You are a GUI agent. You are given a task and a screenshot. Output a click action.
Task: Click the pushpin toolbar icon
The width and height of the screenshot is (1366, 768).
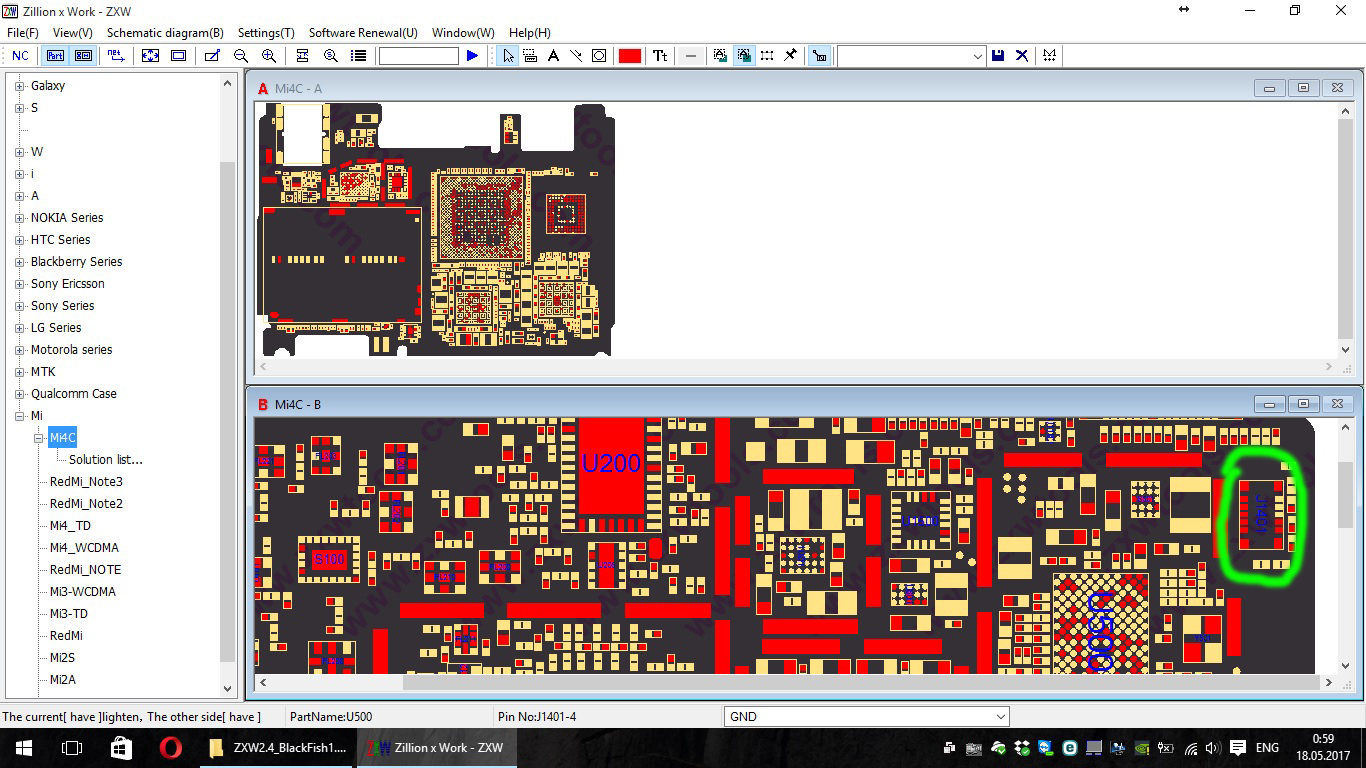point(790,56)
